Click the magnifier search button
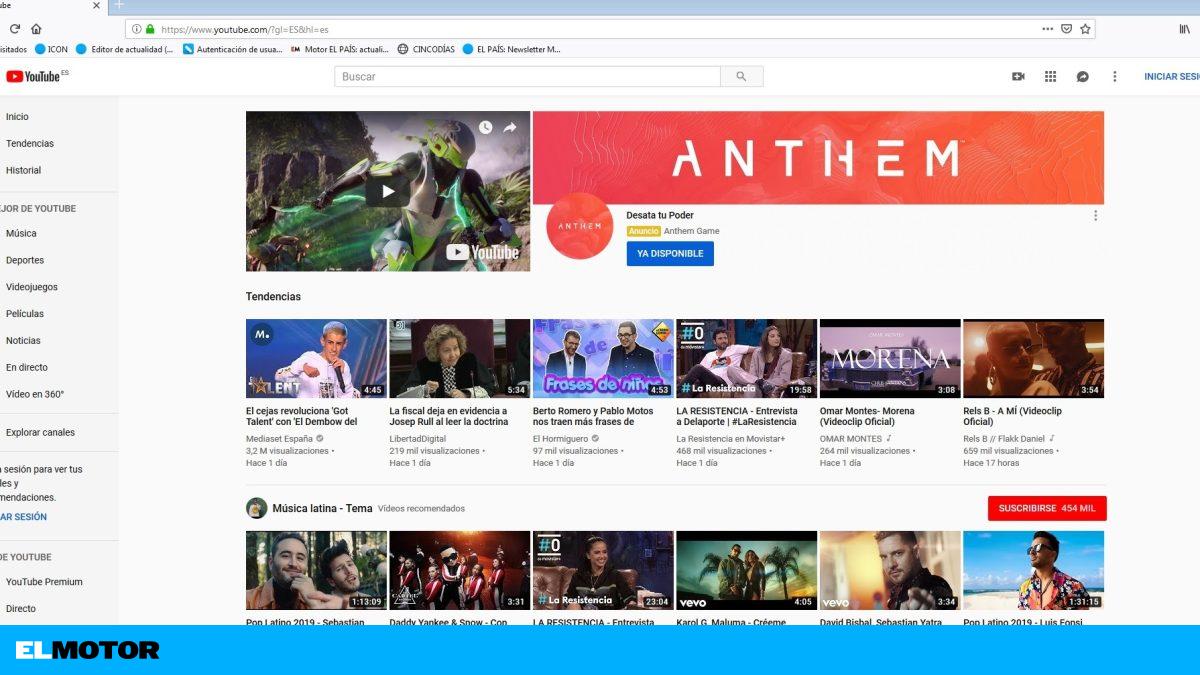Image resolution: width=1200 pixels, height=675 pixels. click(741, 77)
